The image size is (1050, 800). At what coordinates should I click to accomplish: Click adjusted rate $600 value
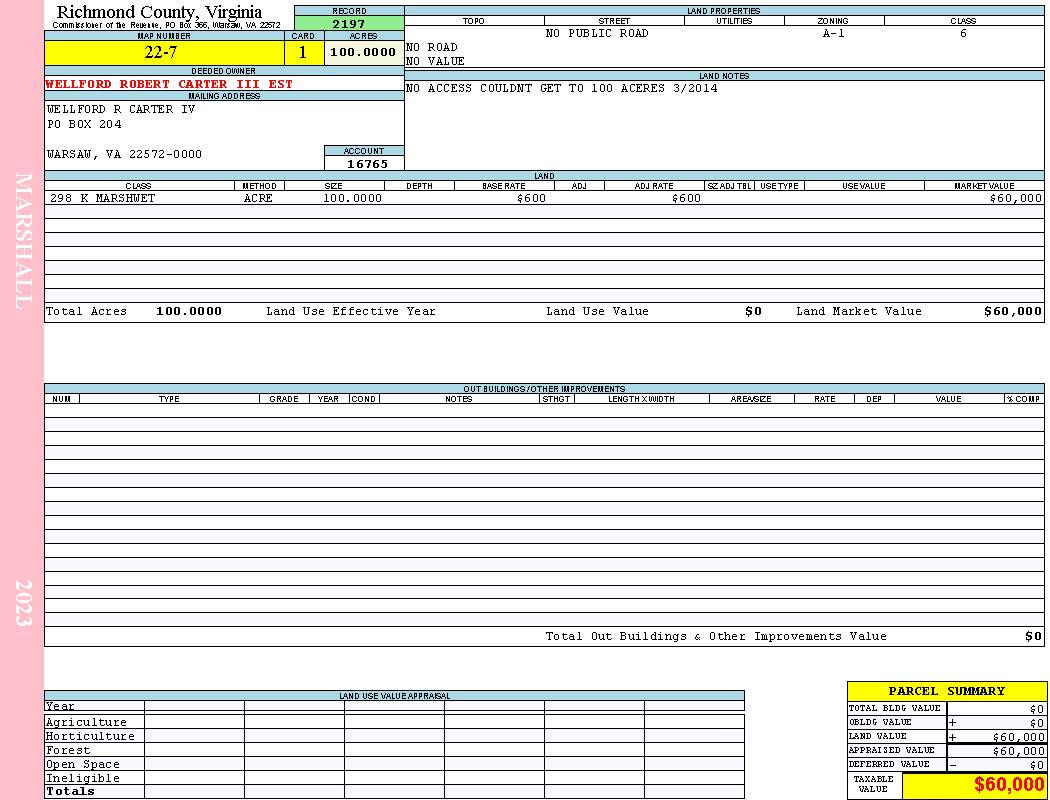pyautogui.click(x=686, y=198)
